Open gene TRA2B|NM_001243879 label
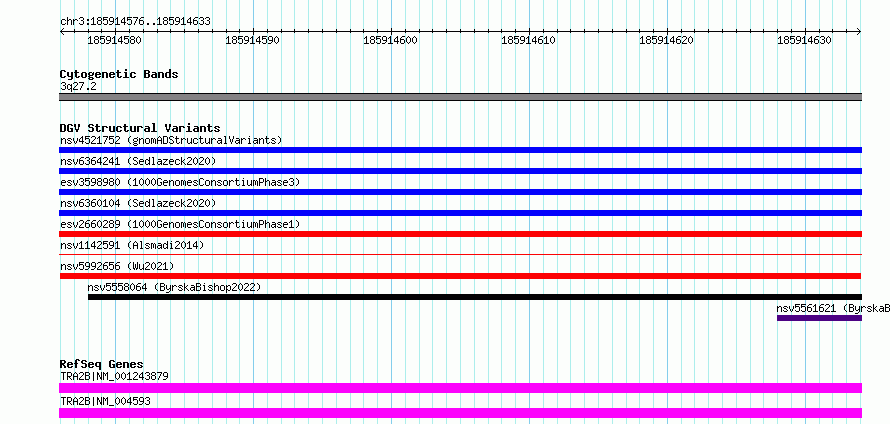The height and width of the screenshot is (424, 890). pyautogui.click(x=114, y=376)
